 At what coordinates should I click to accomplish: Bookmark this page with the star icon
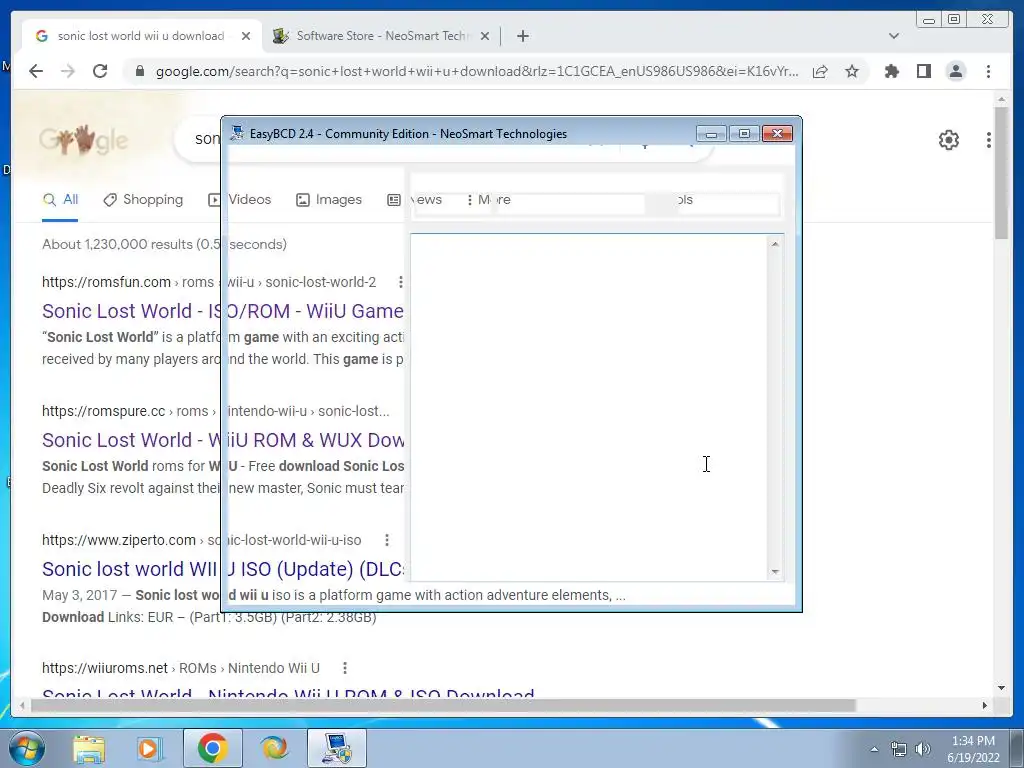(852, 71)
